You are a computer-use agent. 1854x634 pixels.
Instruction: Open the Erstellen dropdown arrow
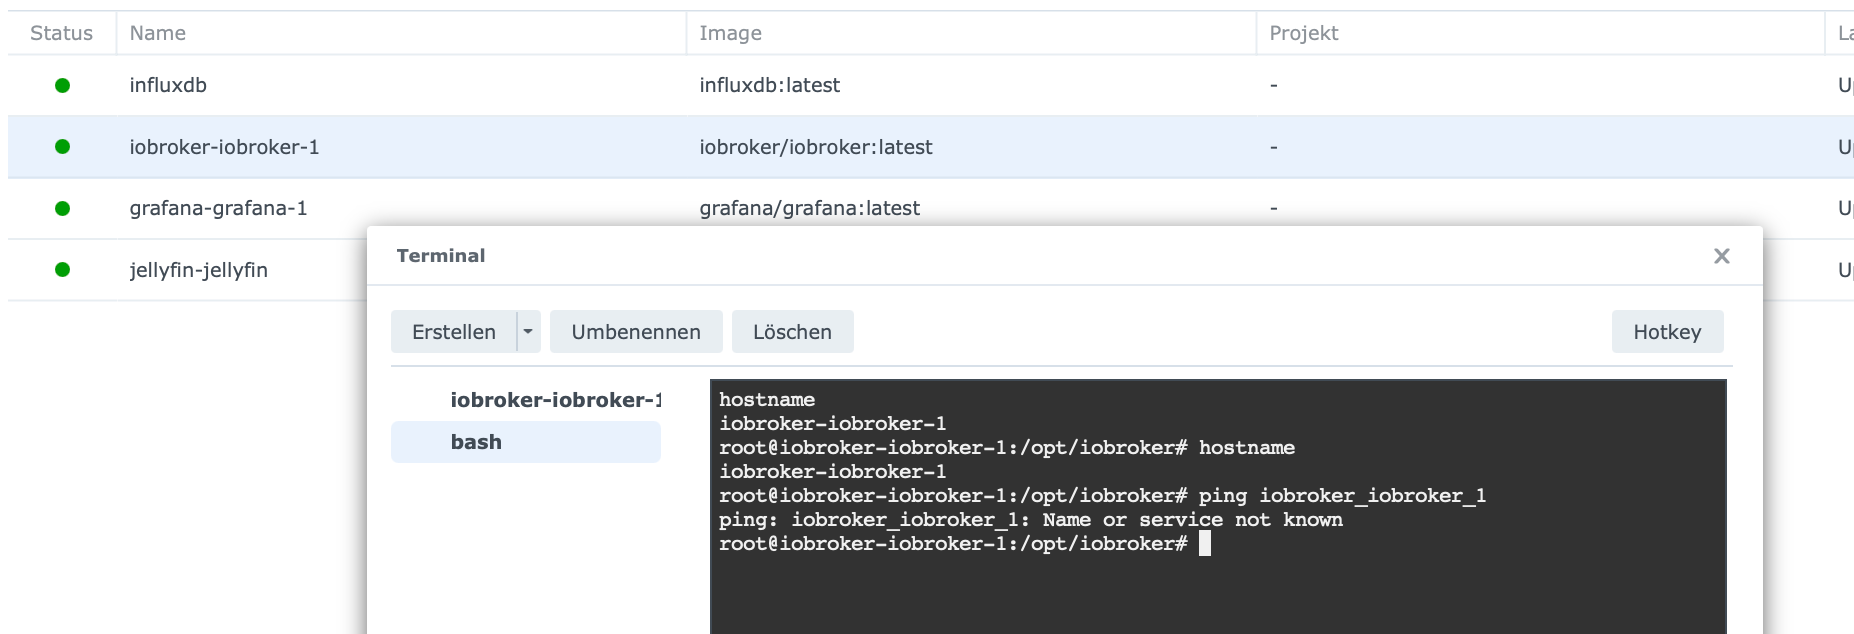528,332
